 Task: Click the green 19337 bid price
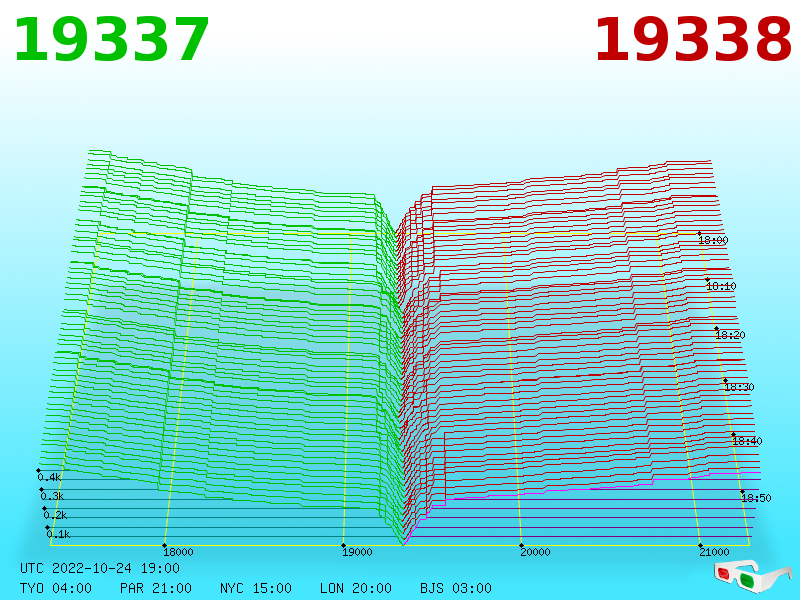(x=111, y=40)
